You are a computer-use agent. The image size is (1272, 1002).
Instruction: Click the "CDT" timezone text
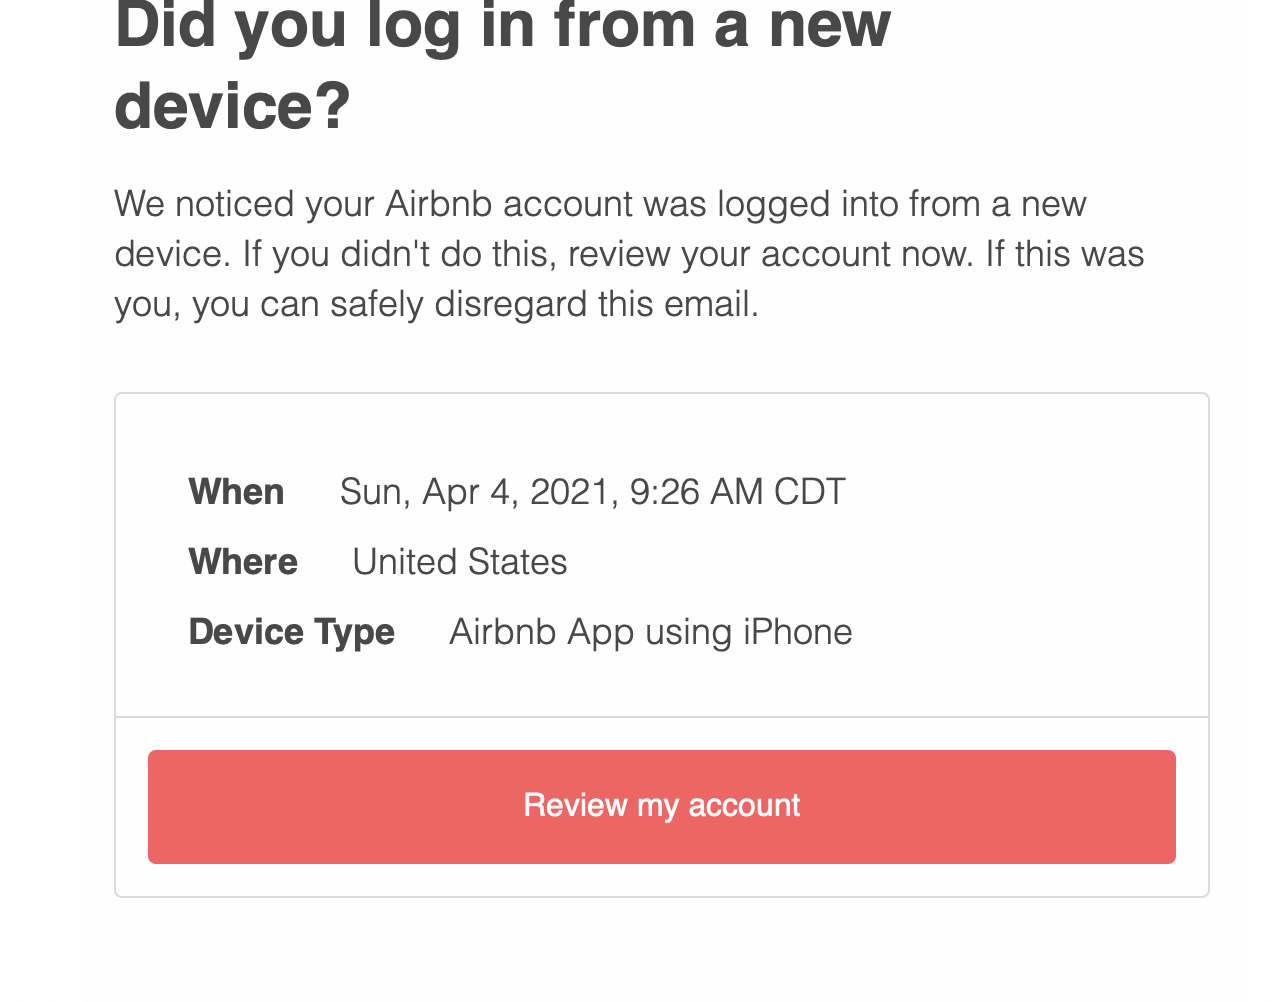[x=809, y=492]
